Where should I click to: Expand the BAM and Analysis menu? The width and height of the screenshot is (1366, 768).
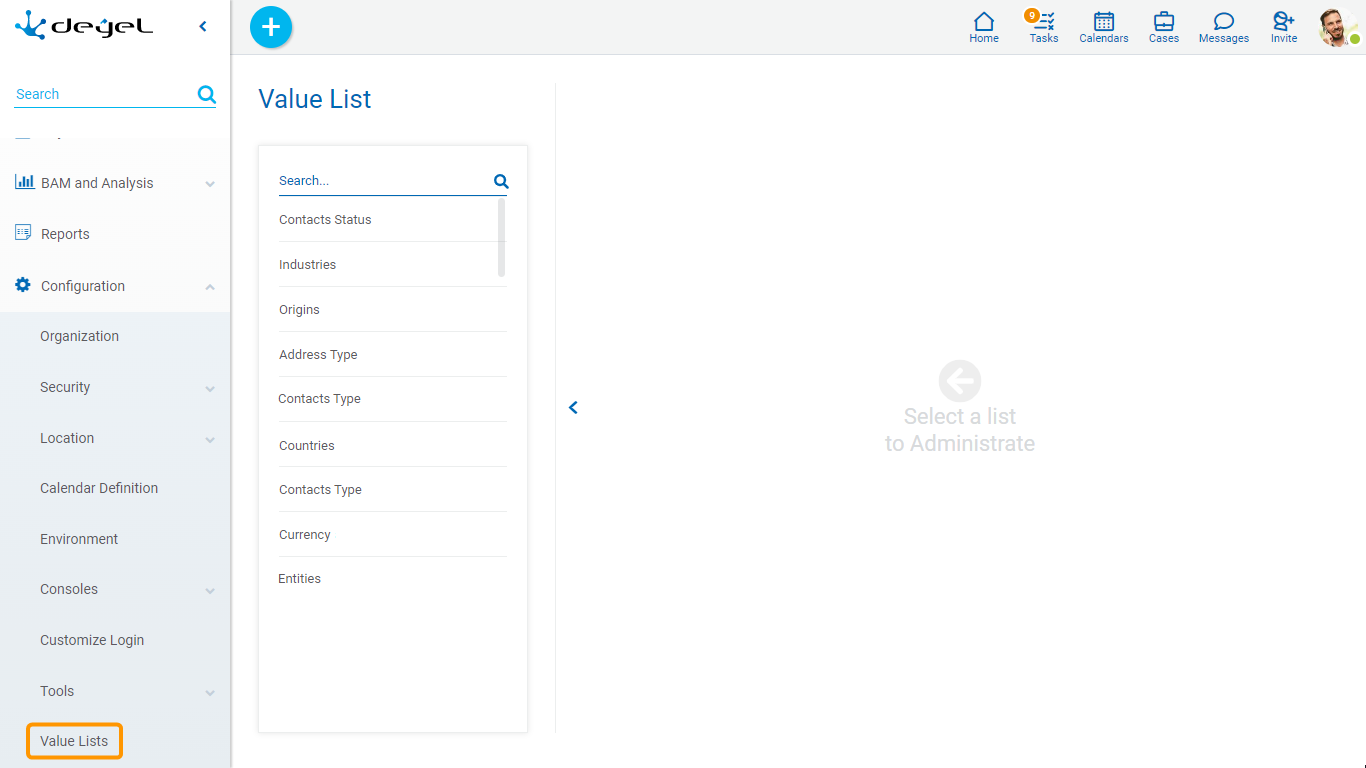[210, 184]
